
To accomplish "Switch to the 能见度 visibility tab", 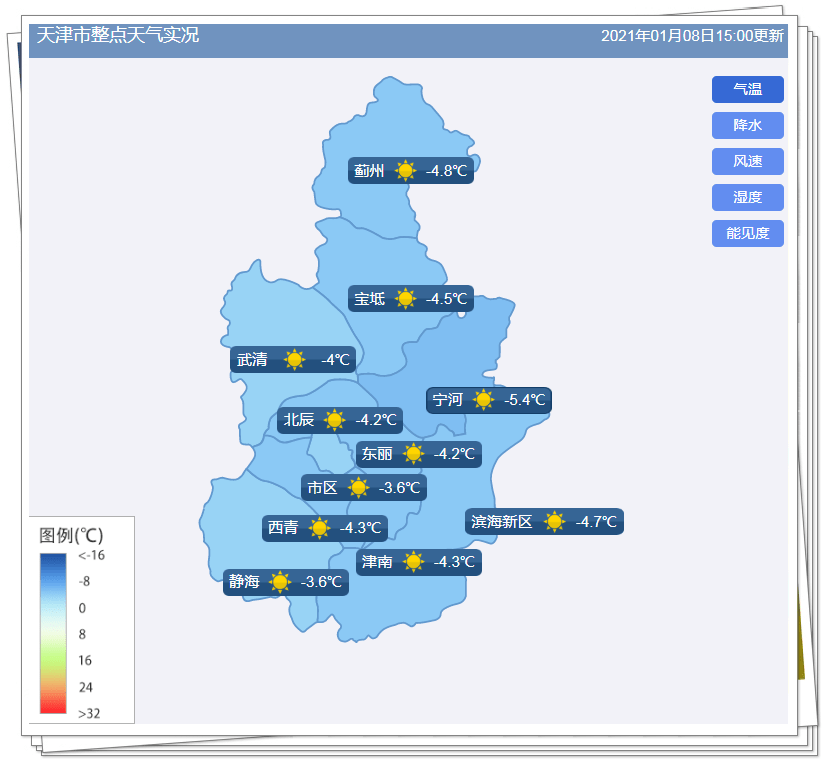I will (x=747, y=233).
